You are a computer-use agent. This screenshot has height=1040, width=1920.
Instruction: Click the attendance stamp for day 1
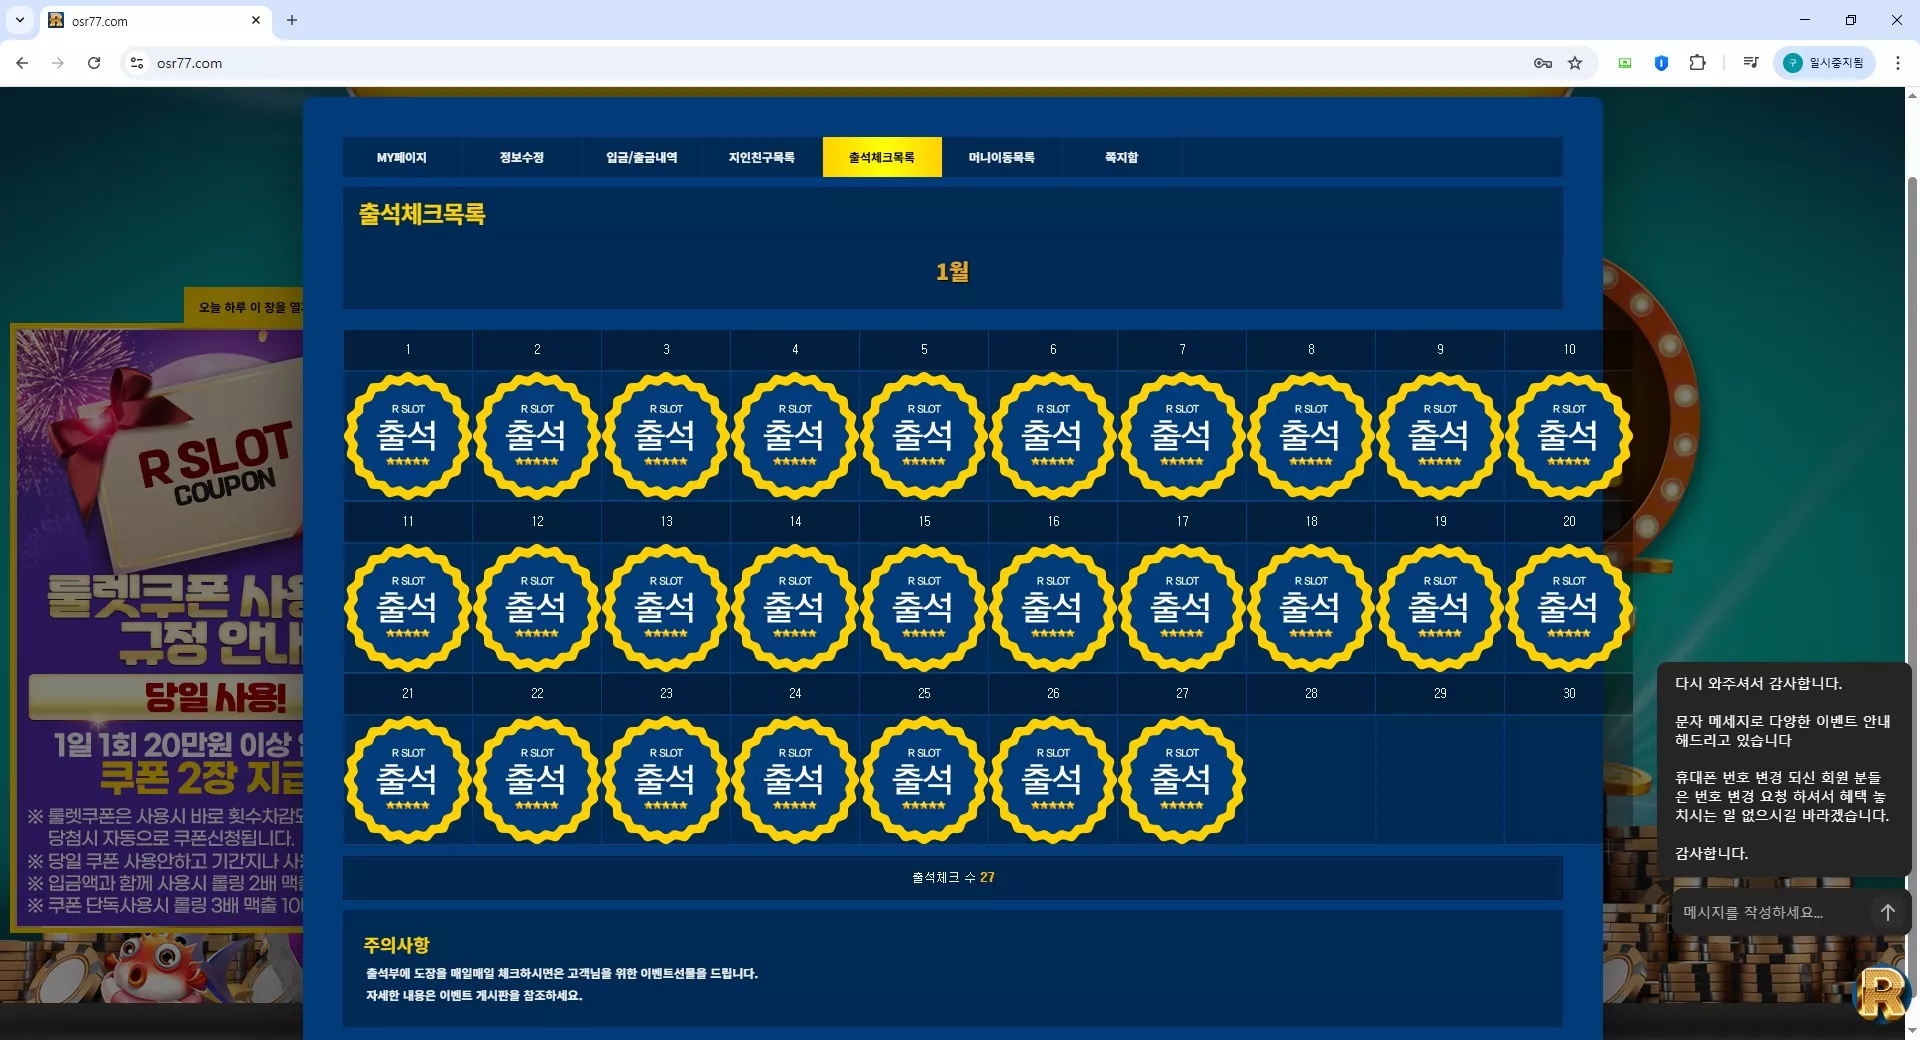408,436
